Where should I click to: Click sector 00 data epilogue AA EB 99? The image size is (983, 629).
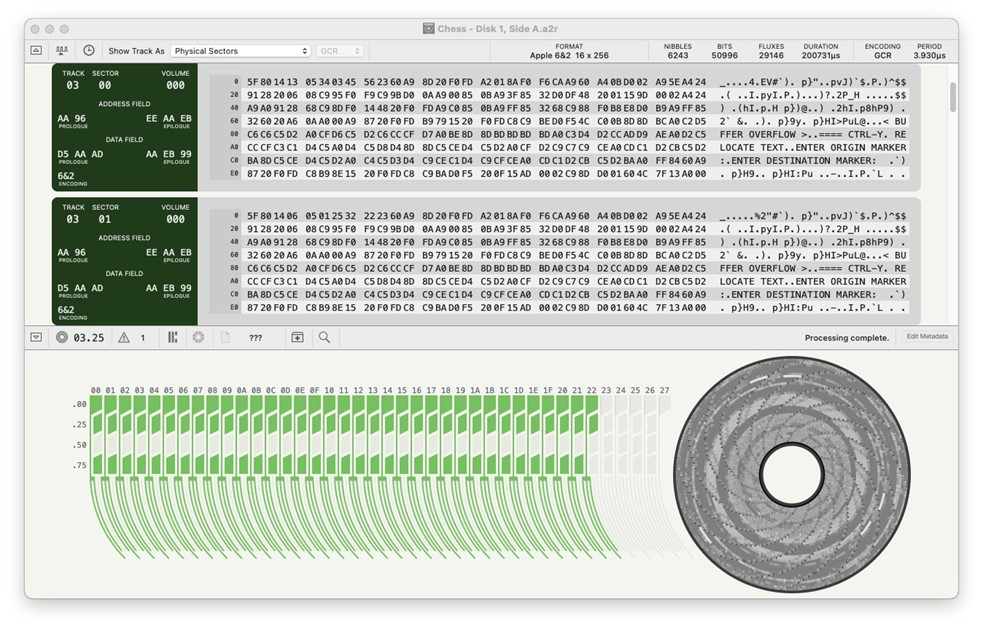pos(169,154)
